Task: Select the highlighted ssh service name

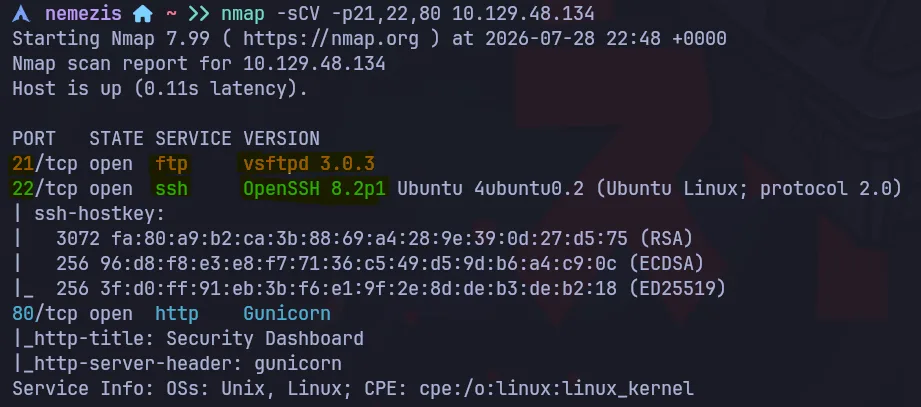Action: click(172, 189)
